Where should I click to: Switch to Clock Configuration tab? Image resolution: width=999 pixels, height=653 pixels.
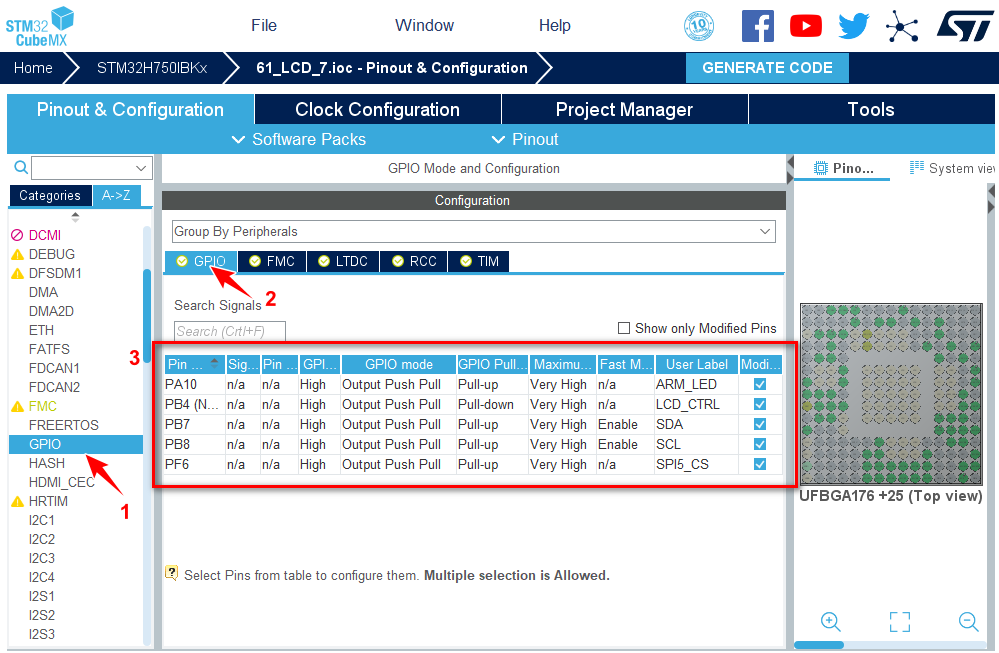coord(377,110)
